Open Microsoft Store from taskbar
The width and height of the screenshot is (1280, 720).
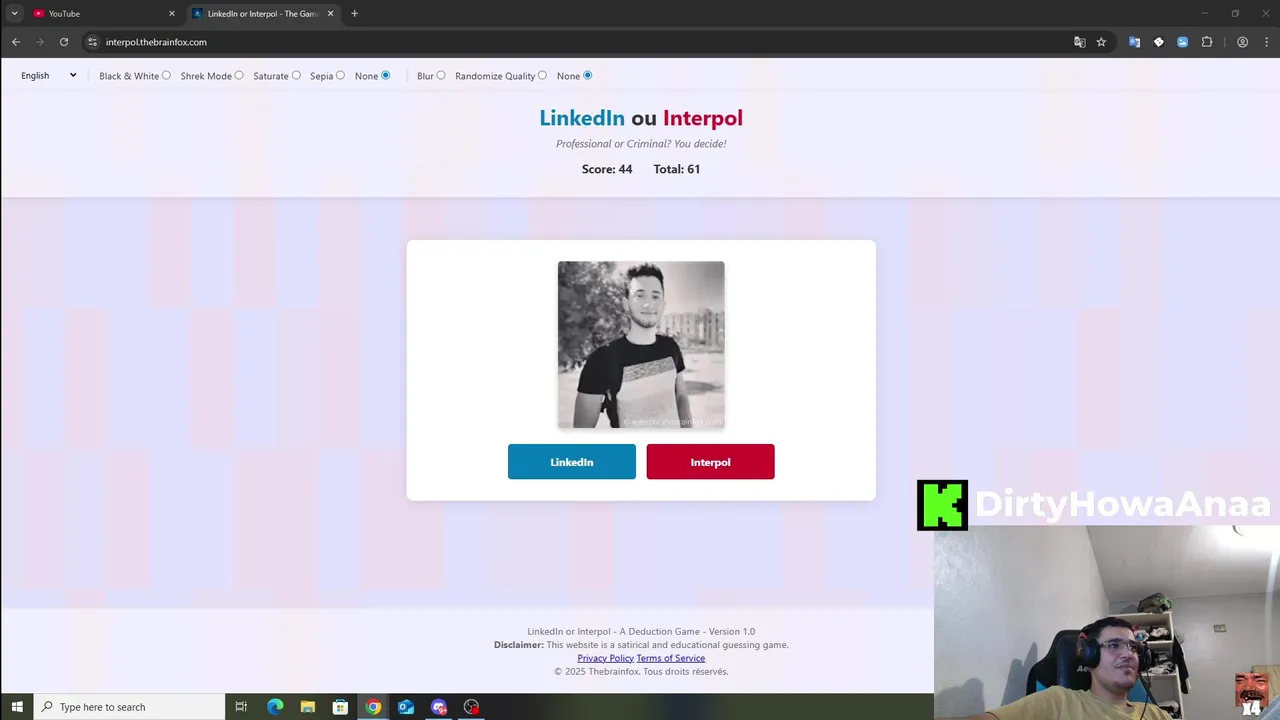pos(340,707)
